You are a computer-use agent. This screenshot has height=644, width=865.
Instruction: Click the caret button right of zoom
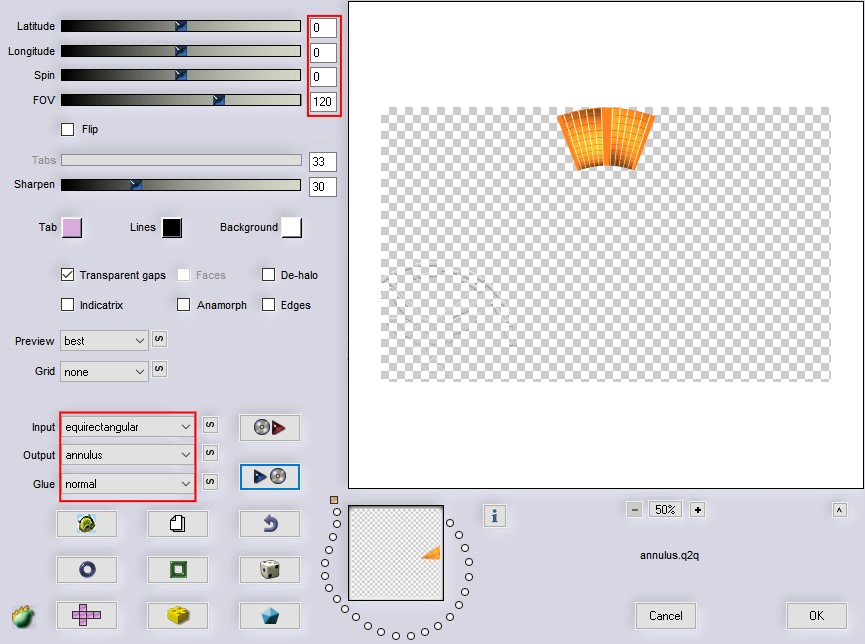pos(839,510)
